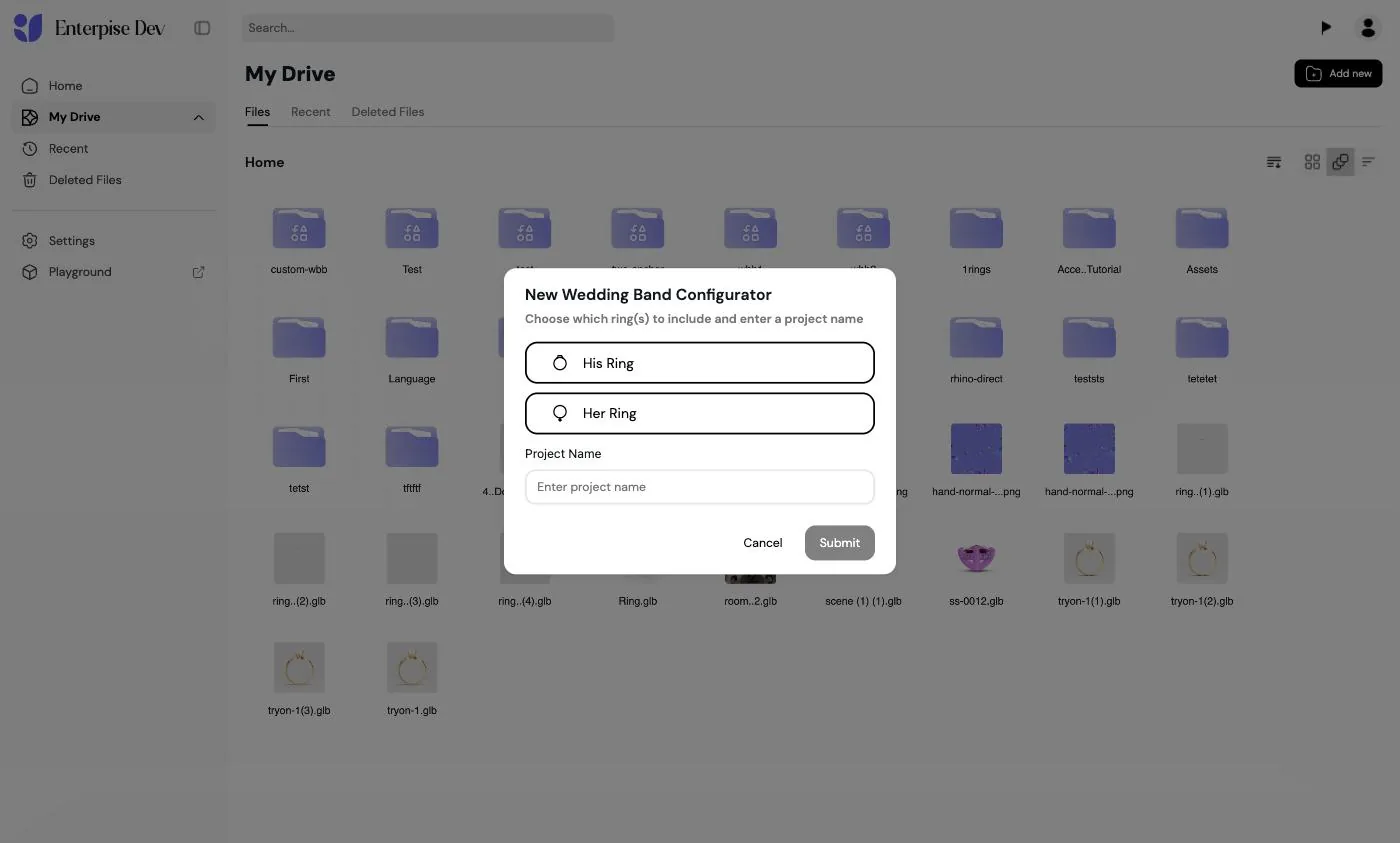Screen dimensions: 1400x843
Task: Cancel the wedding band configurator dialog
Action: point(763,543)
